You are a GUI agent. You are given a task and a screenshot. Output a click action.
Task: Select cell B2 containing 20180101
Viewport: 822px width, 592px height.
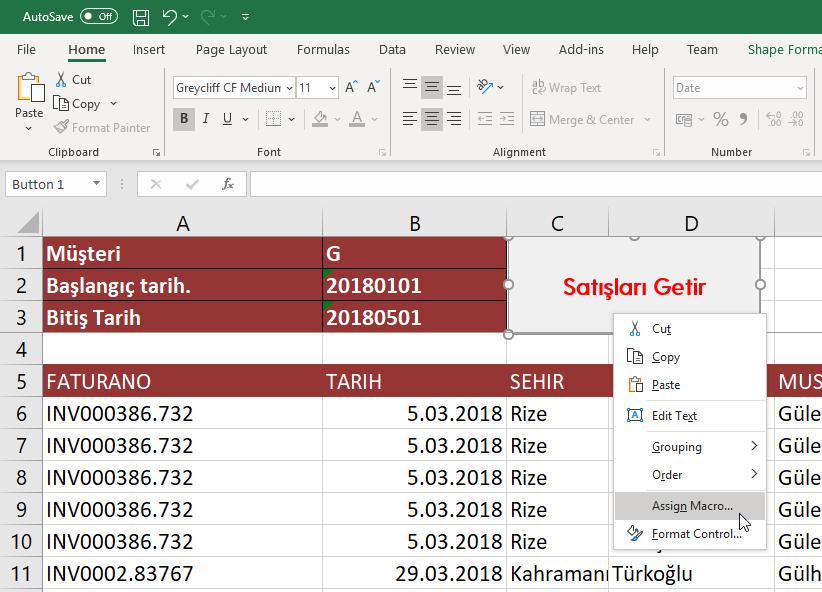(x=414, y=286)
